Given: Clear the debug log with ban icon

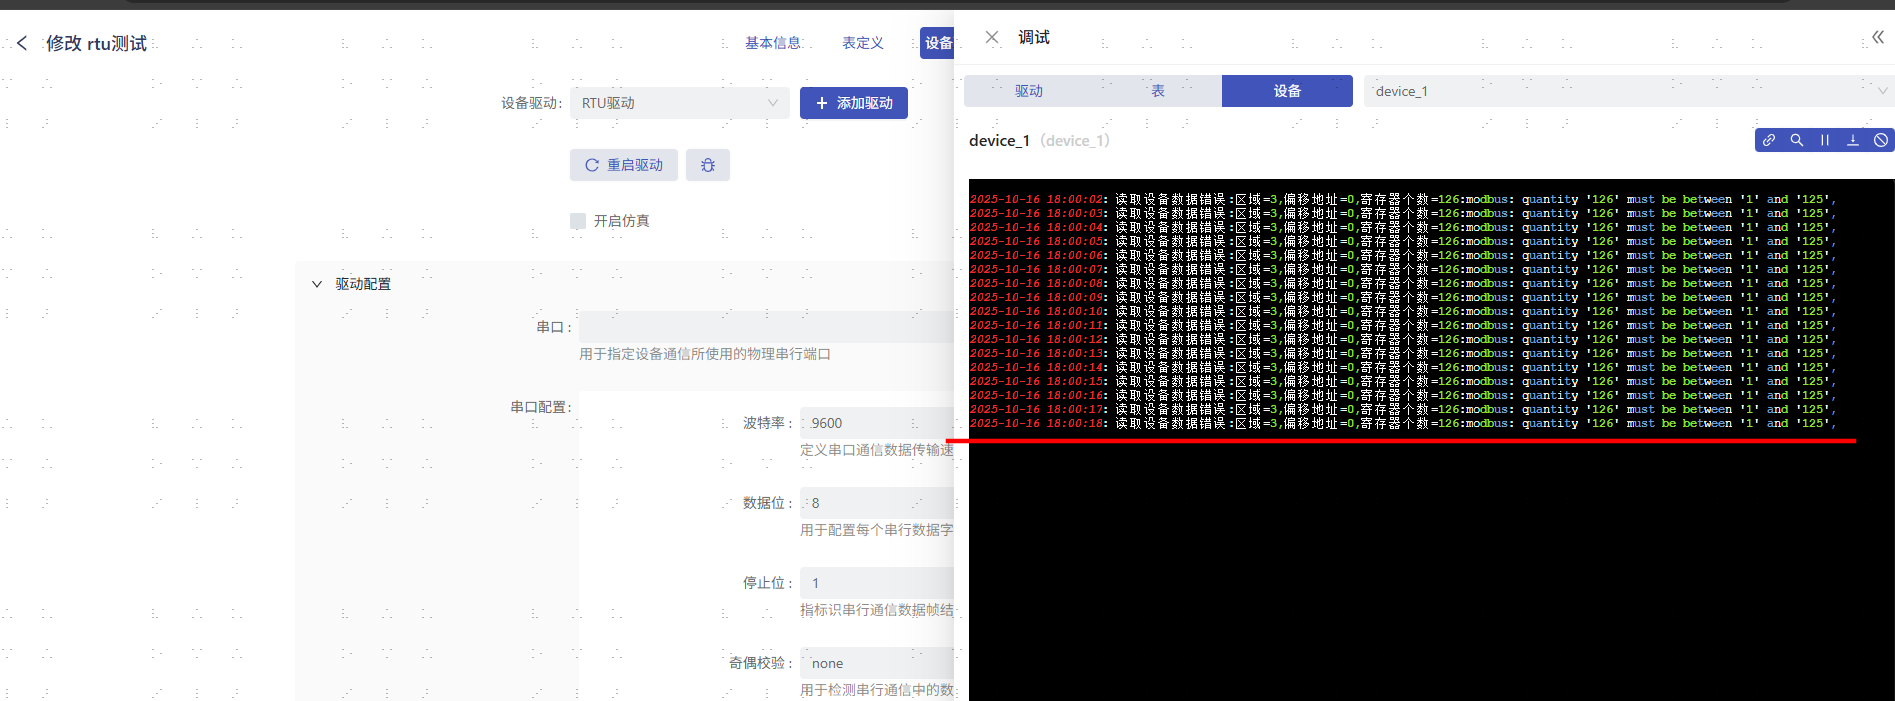Looking at the screenshot, I should [x=1881, y=140].
